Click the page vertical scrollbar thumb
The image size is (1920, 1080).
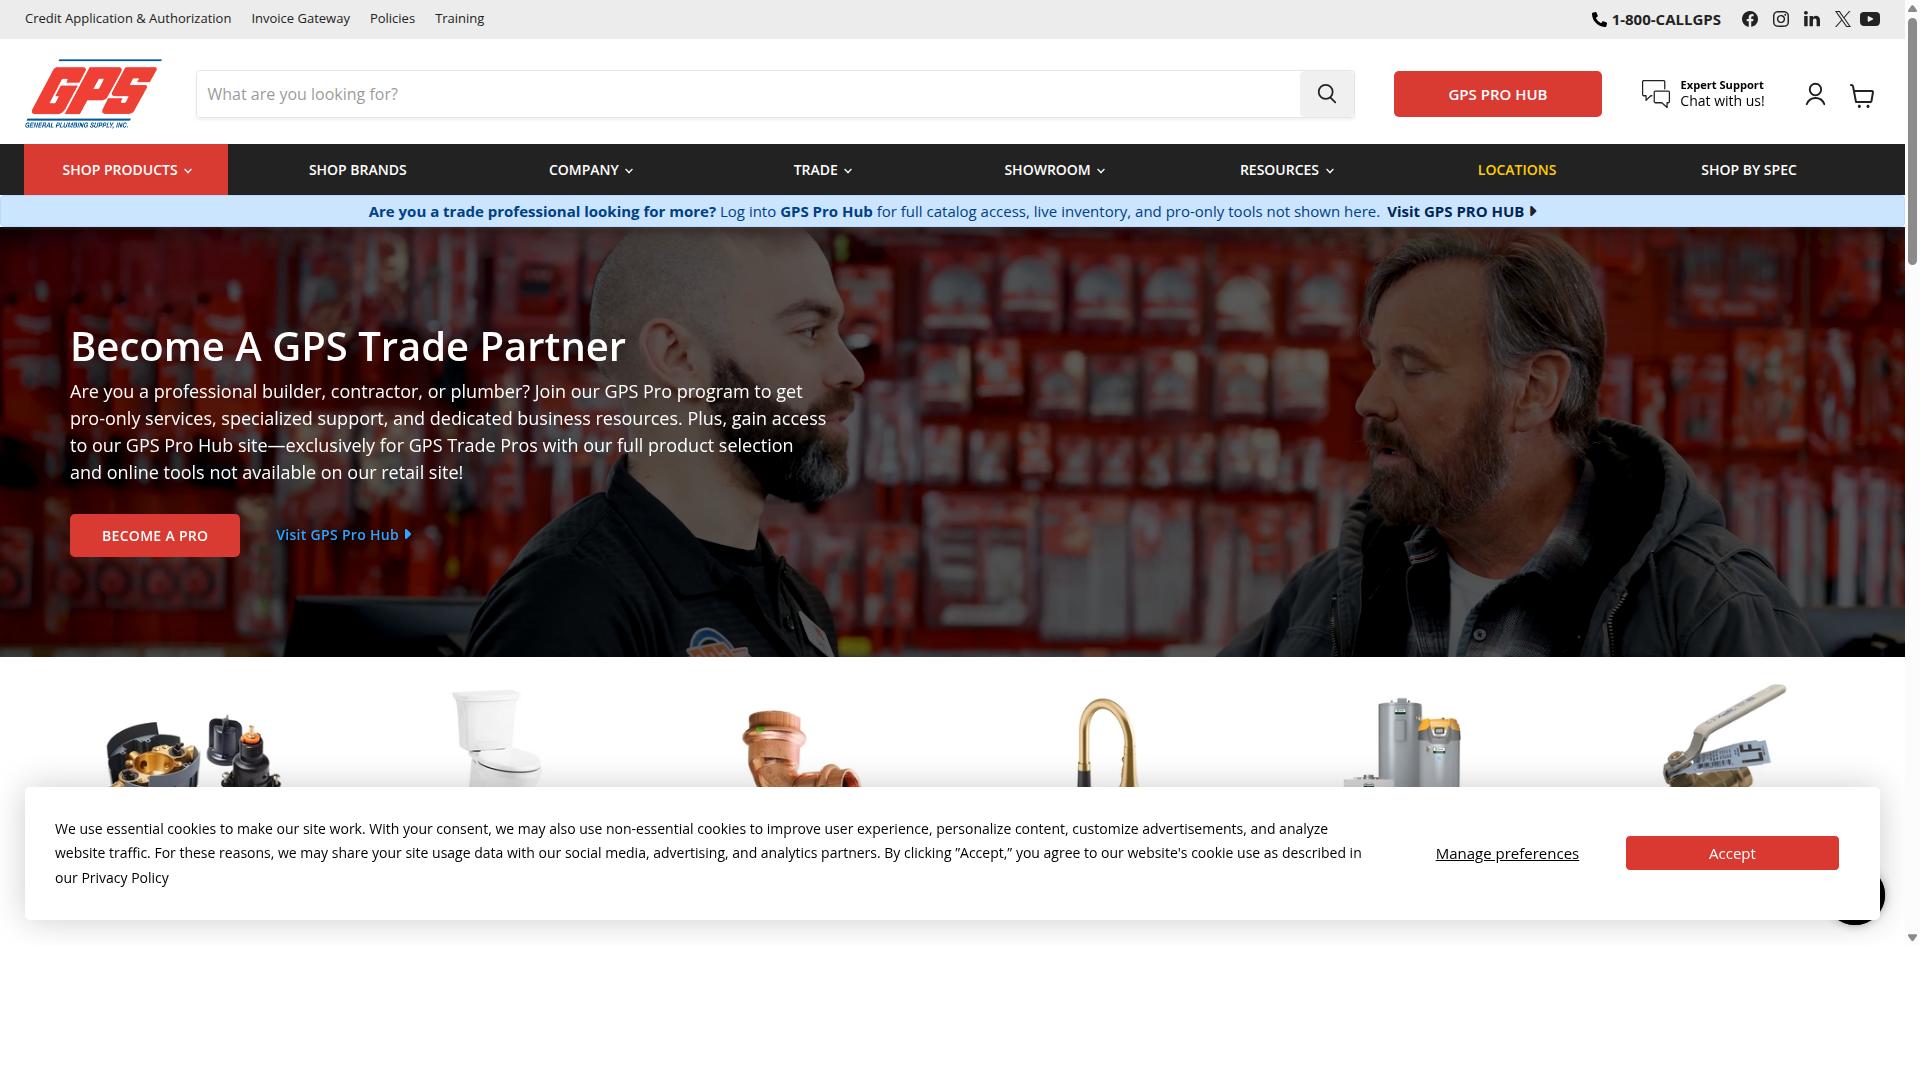click(1912, 140)
